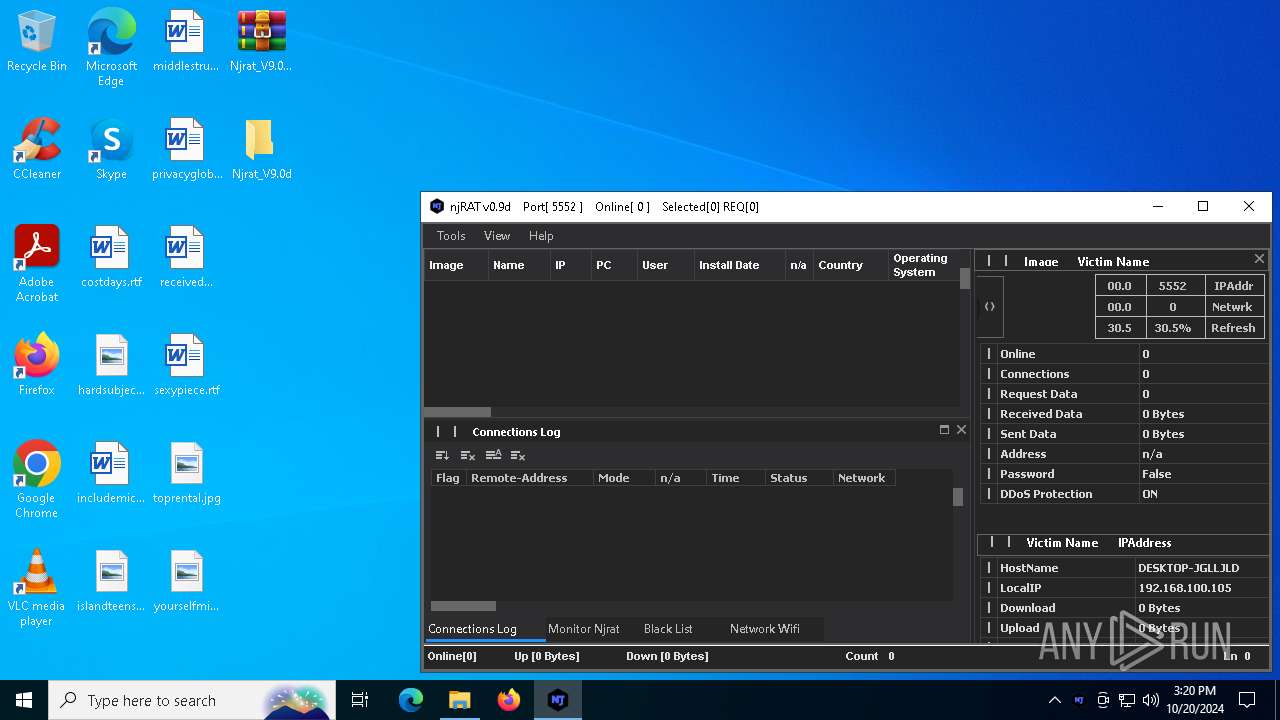Open Microsoft Edge desktop shortcut
This screenshot has height=720, width=1280.
(111, 48)
